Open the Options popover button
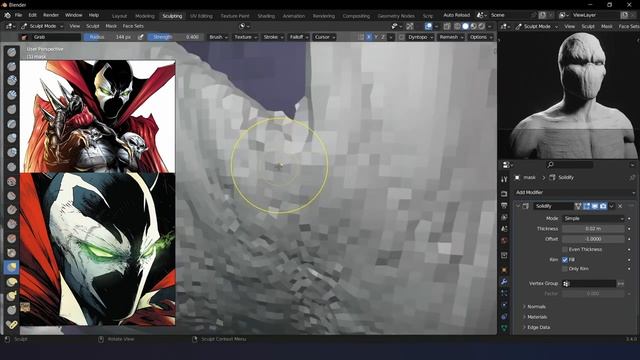The image size is (640, 360). [x=480, y=37]
